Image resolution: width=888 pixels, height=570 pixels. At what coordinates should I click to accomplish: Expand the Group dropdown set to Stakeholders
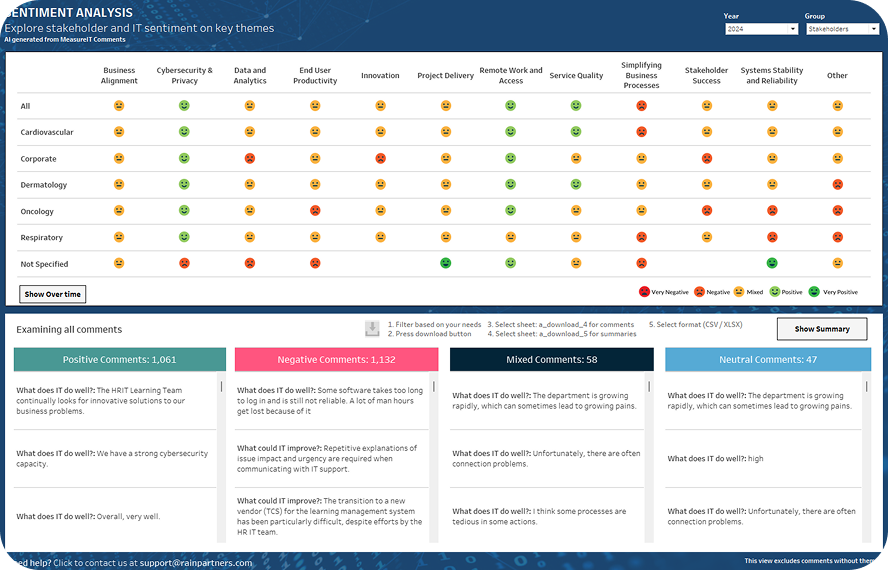842,29
